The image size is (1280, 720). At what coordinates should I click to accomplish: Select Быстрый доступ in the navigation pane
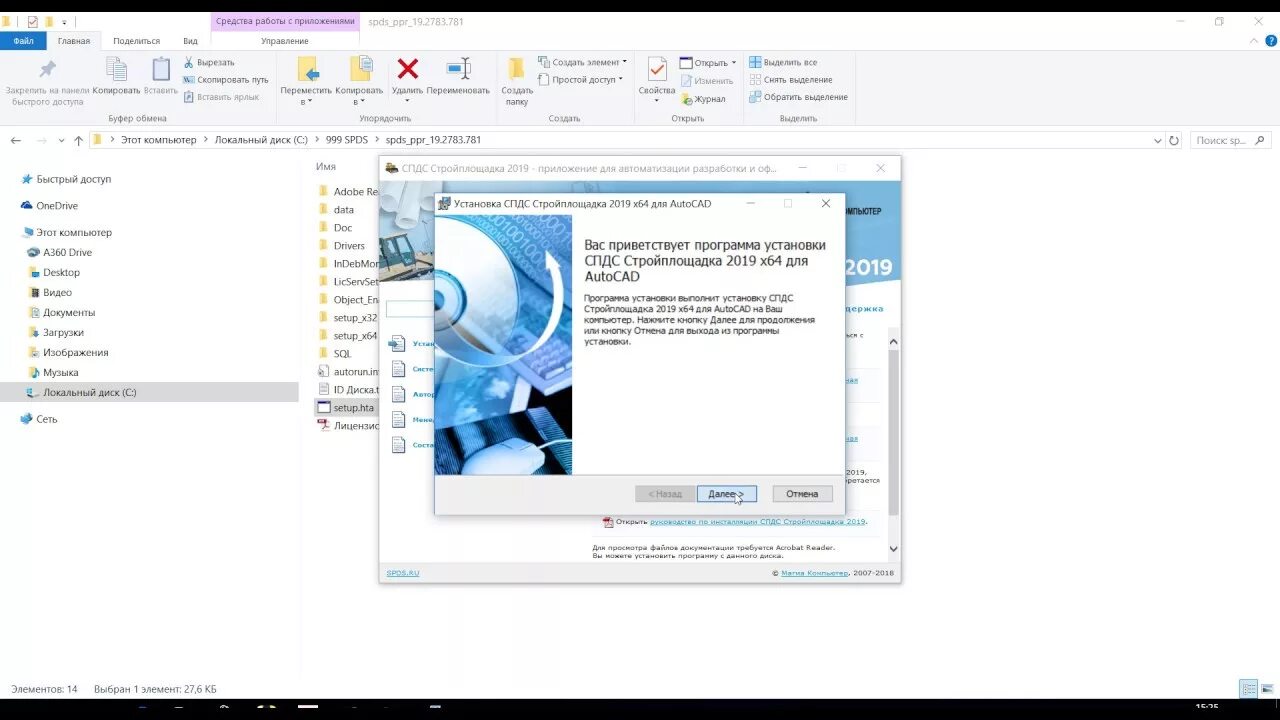(x=74, y=180)
